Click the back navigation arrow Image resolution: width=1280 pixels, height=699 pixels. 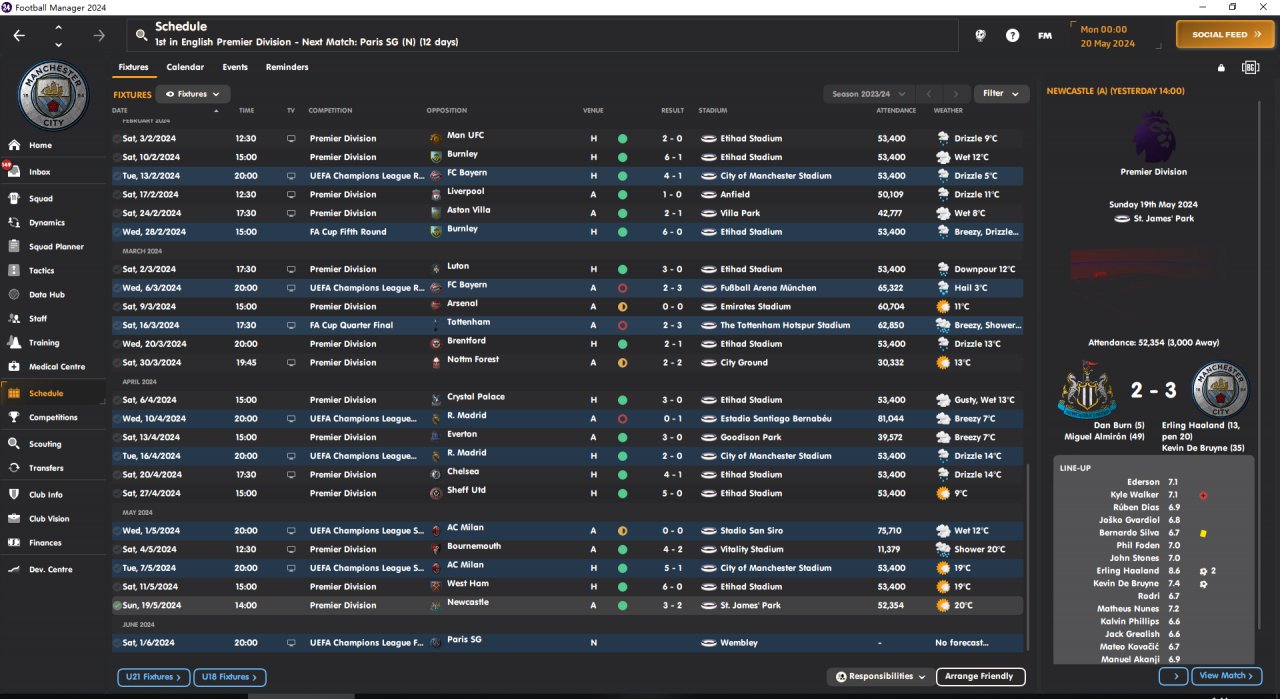click(x=19, y=35)
